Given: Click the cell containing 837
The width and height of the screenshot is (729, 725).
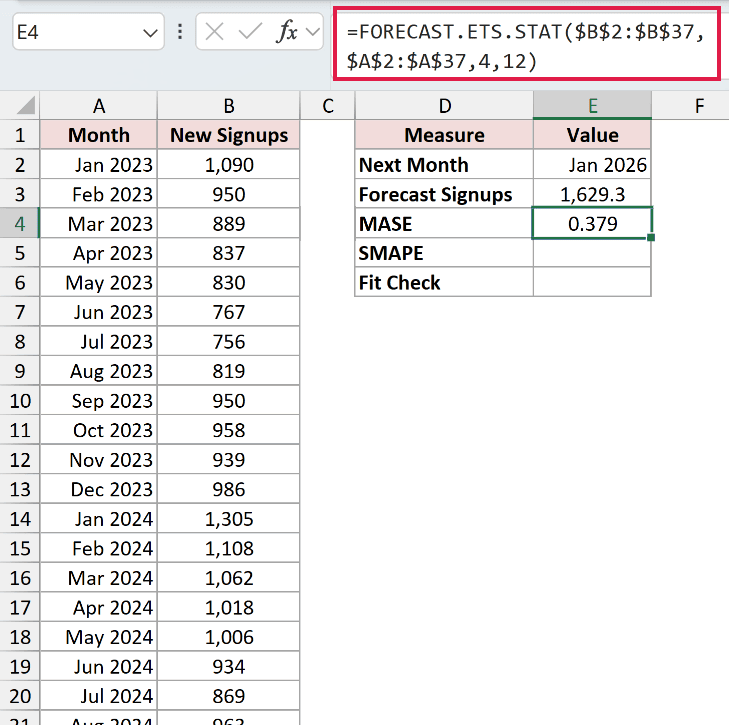Looking at the screenshot, I should click(229, 253).
